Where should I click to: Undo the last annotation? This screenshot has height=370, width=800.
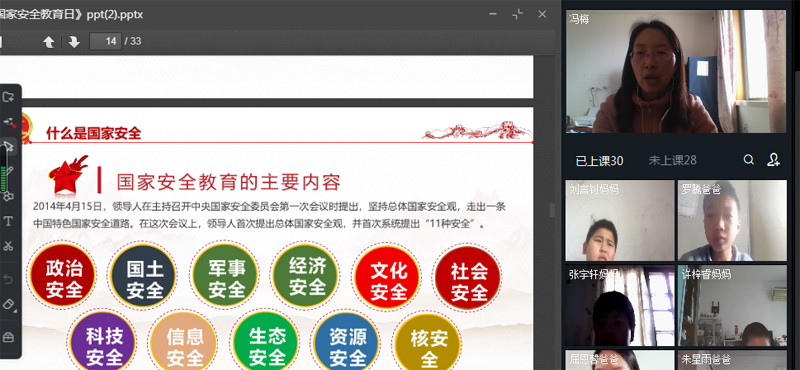tap(8, 279)
